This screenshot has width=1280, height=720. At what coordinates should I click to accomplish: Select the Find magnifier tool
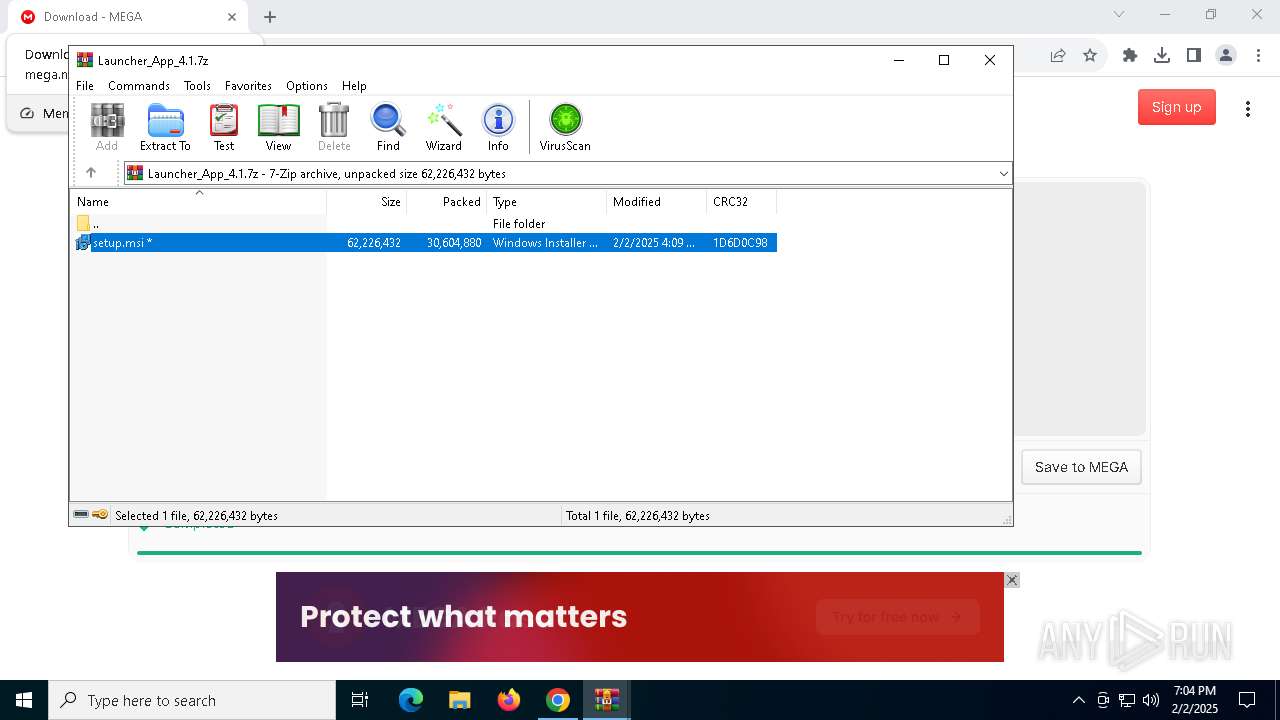(388, 127)
